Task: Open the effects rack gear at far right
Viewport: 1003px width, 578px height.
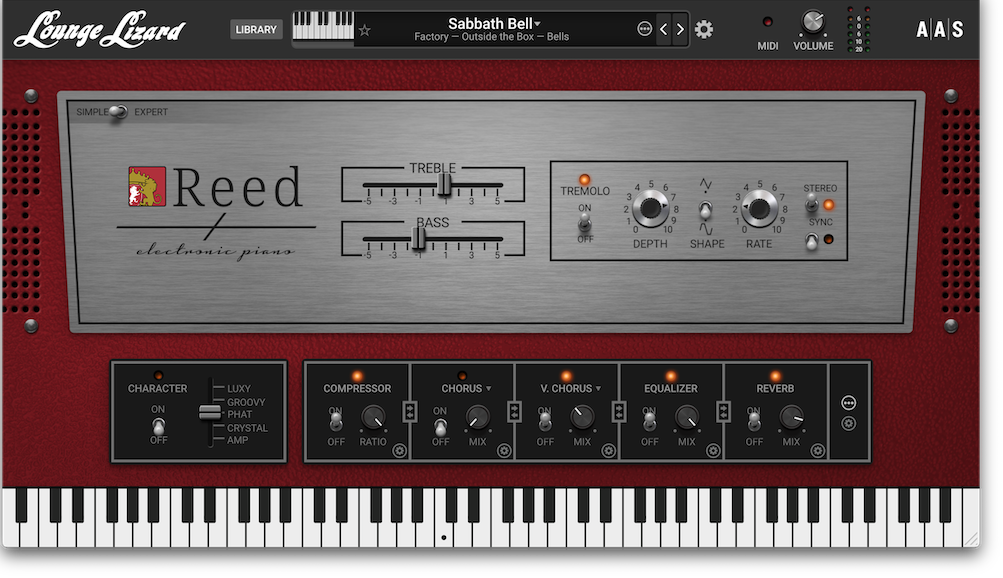Action: pos(849,423)
